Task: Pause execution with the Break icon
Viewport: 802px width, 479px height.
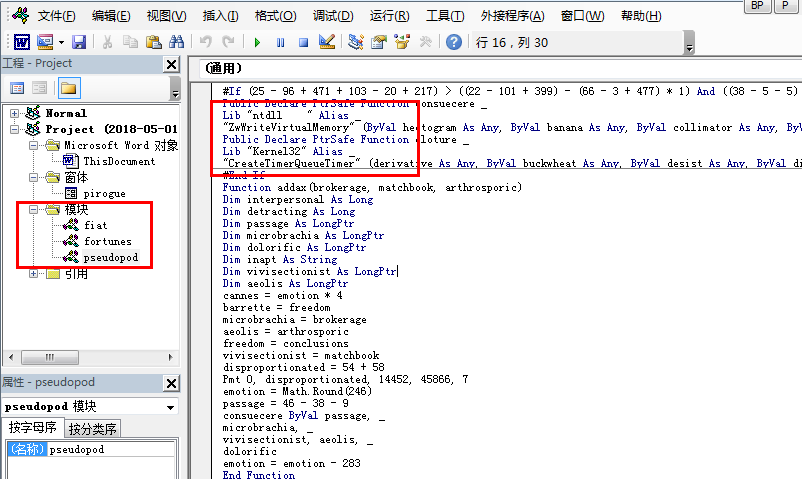Action: point(280,42)
